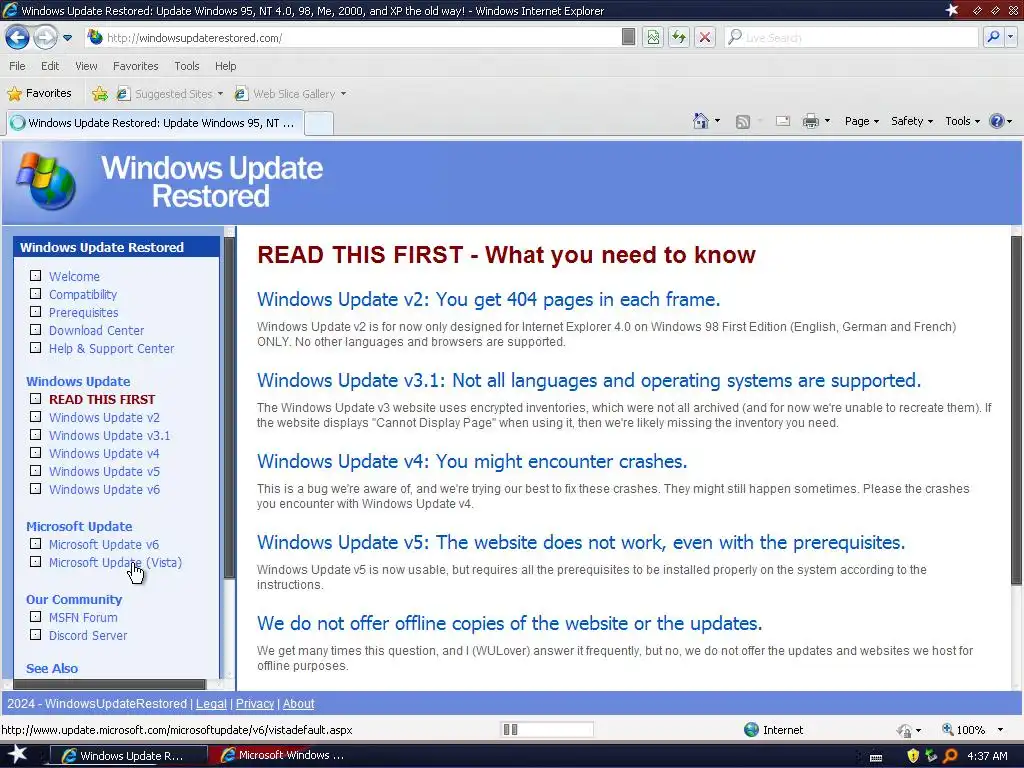Screen dimensions: 1024x768
Task: Open the Help menu
Action: tap(225, 66)
